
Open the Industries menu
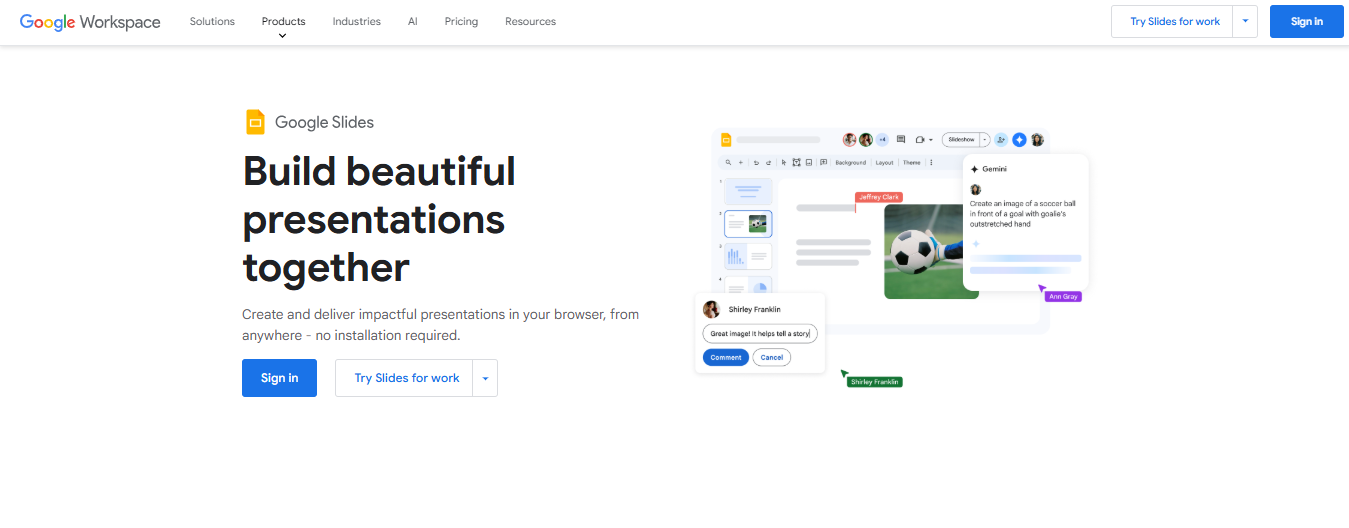(357, 21)
